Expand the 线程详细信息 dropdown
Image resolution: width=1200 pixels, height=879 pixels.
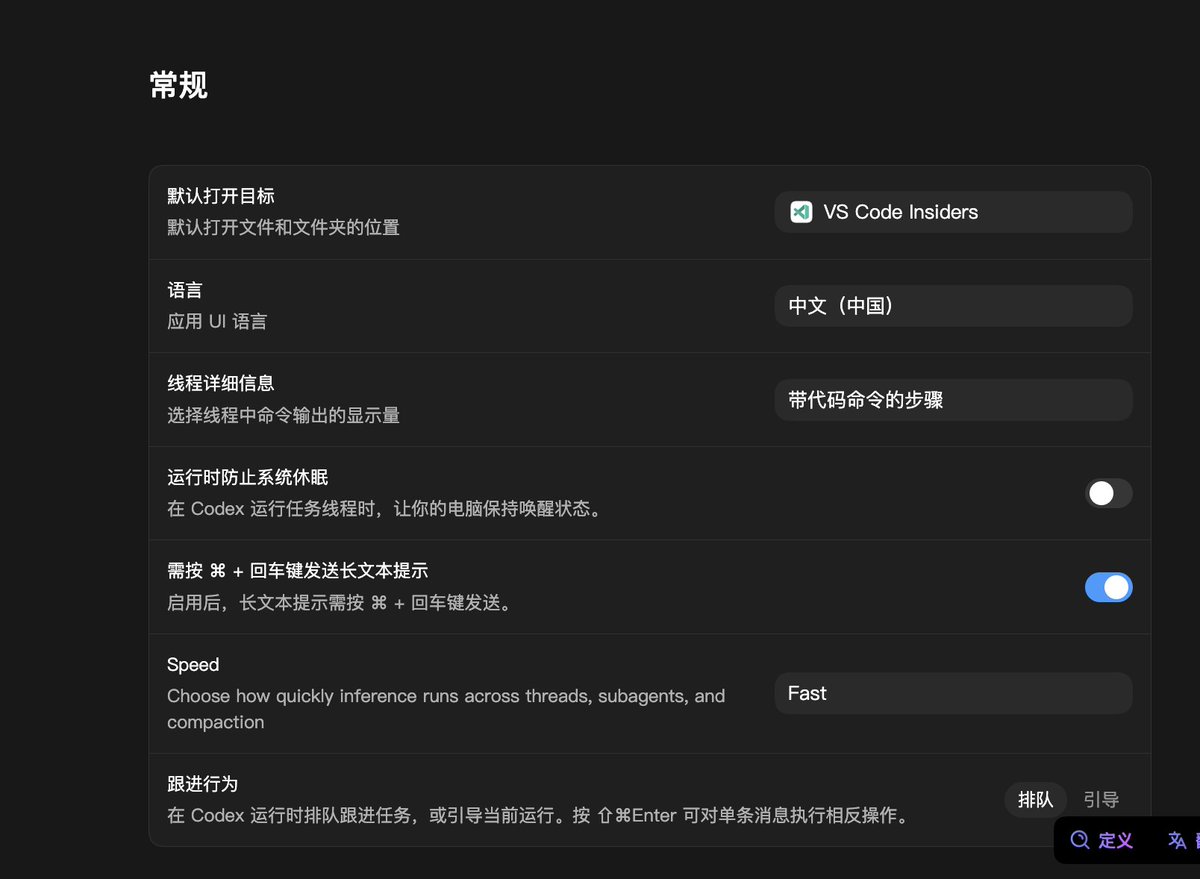click(952, 400)
